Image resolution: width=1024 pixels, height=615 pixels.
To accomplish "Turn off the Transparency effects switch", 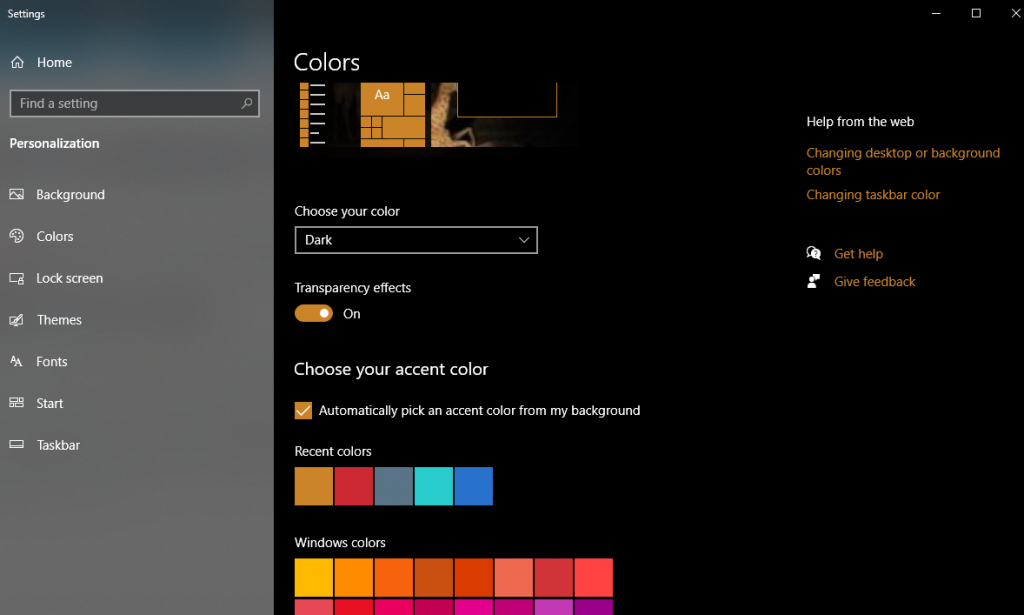I will coord(313,313).
